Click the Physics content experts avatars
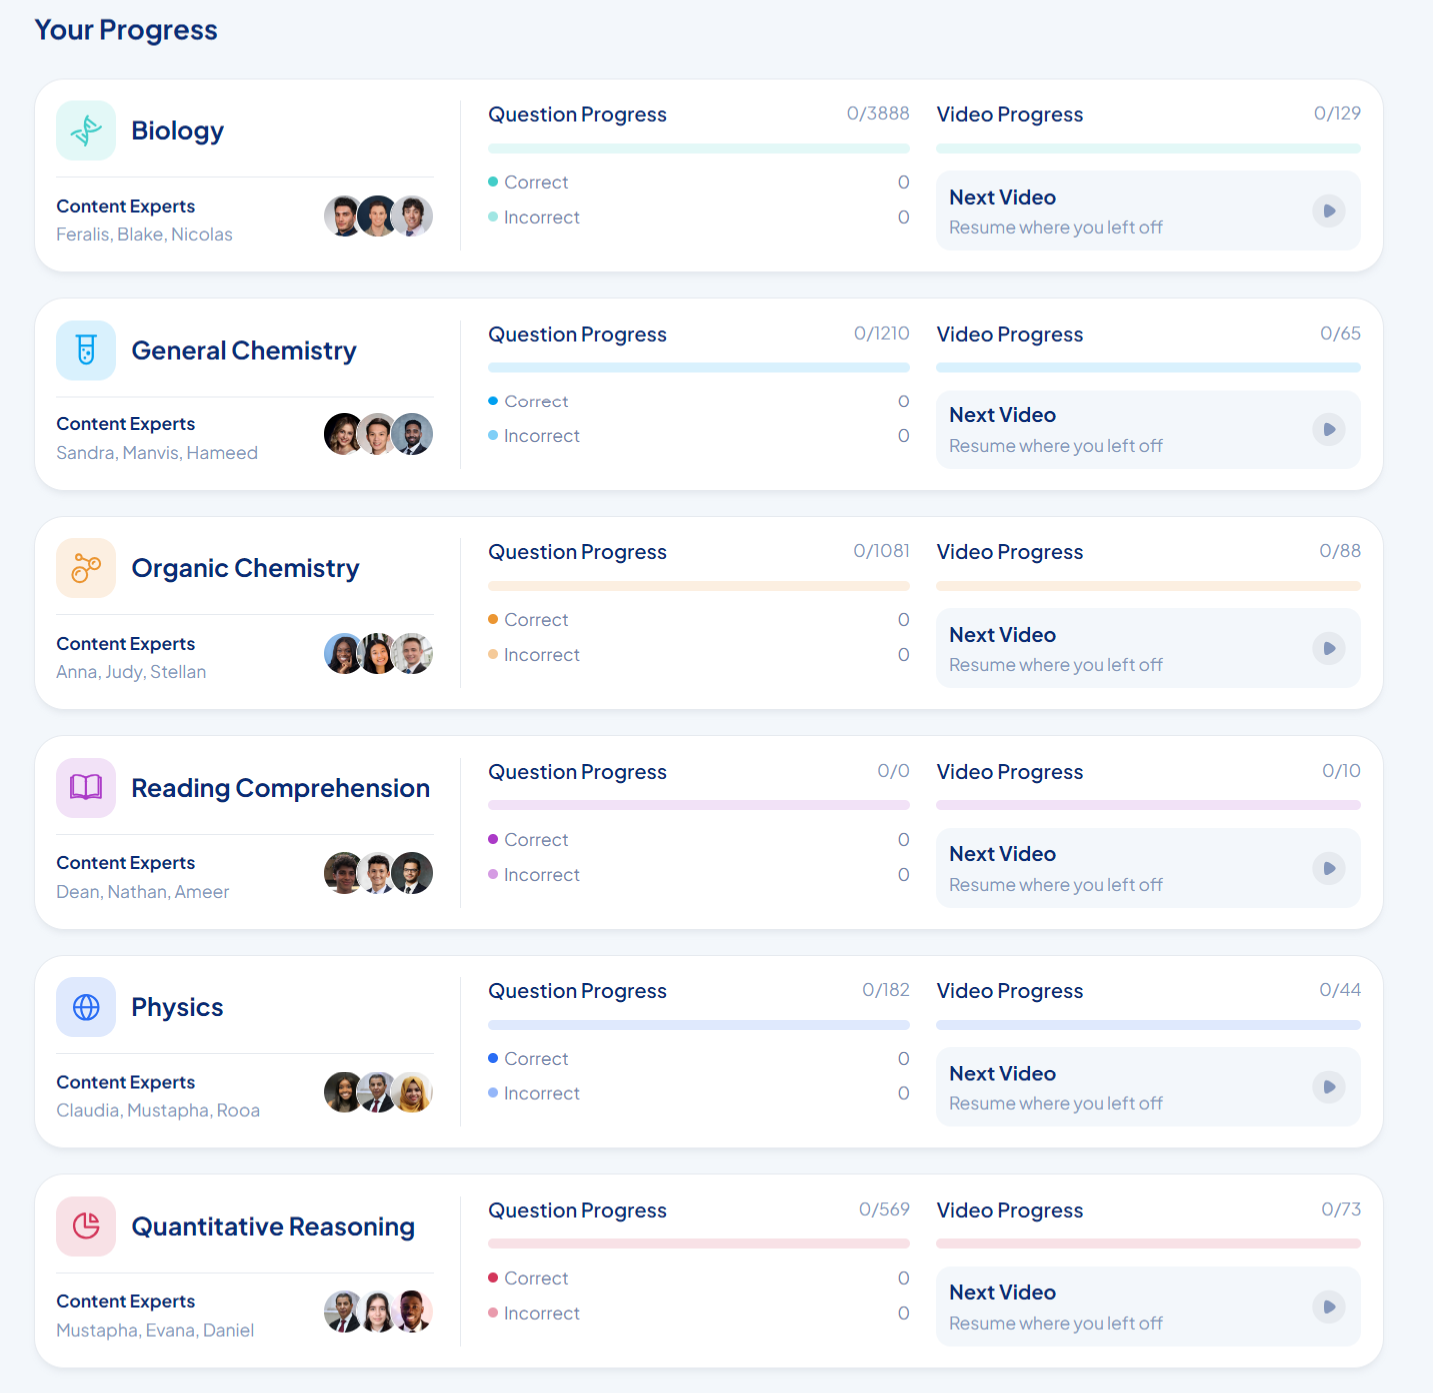 pyautogui.click(x=378, y=1093)
